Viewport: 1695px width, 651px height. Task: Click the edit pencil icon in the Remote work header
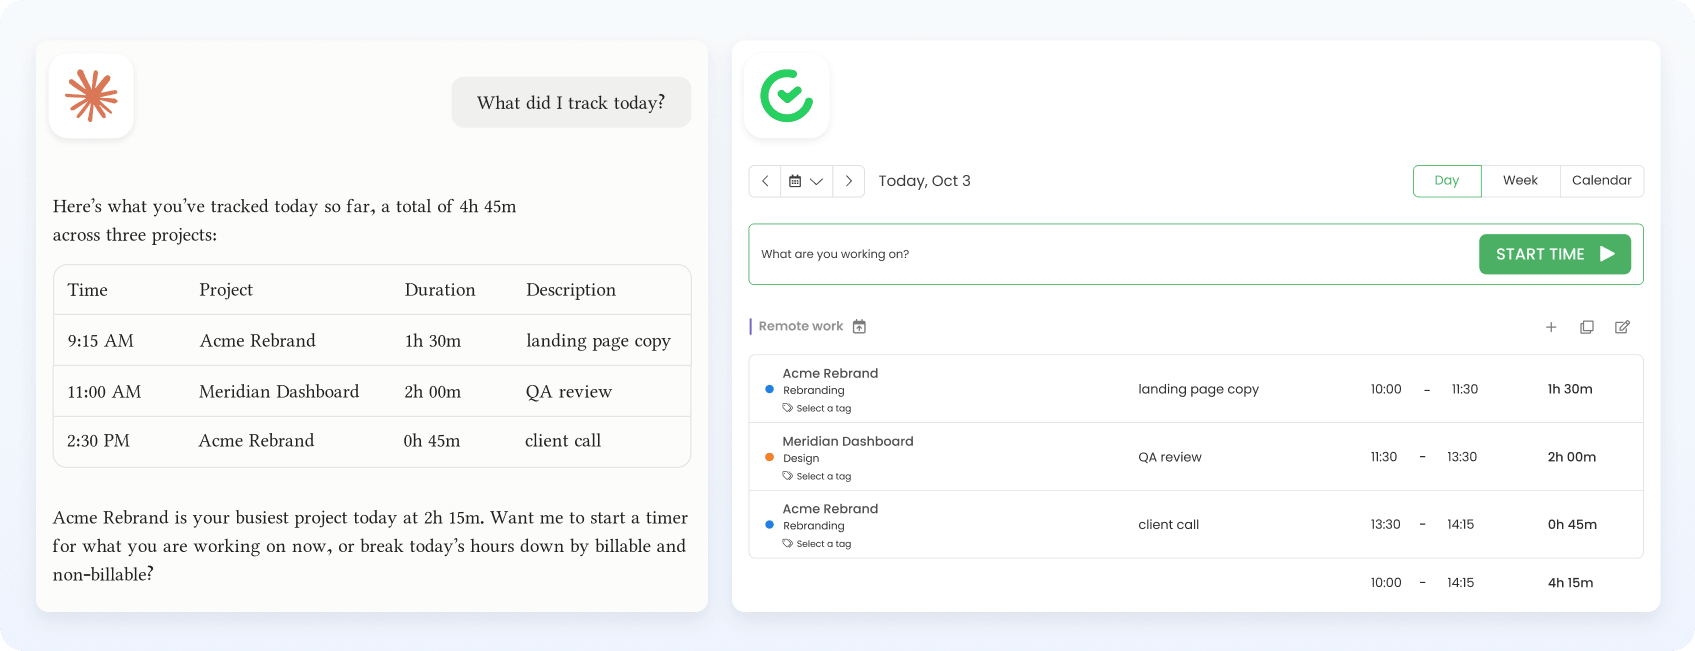pos(1622,327)
